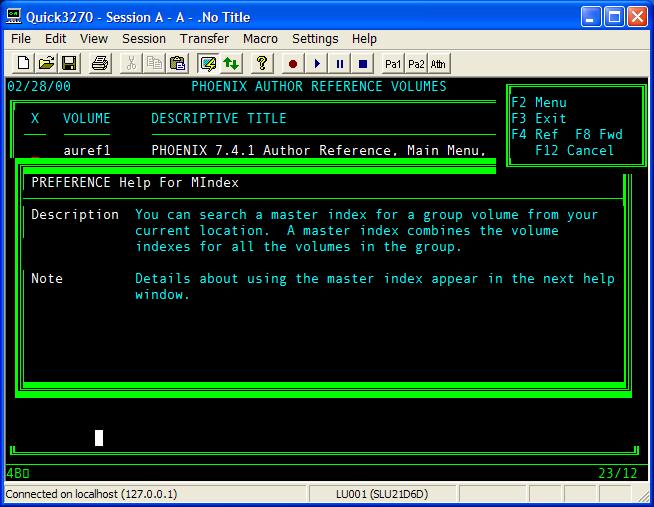Image resolution: width=654 pixels, height=507 pixels.
Task: Click the PREFERENCE Help For MIndex heading
Action: coord(135,183)
